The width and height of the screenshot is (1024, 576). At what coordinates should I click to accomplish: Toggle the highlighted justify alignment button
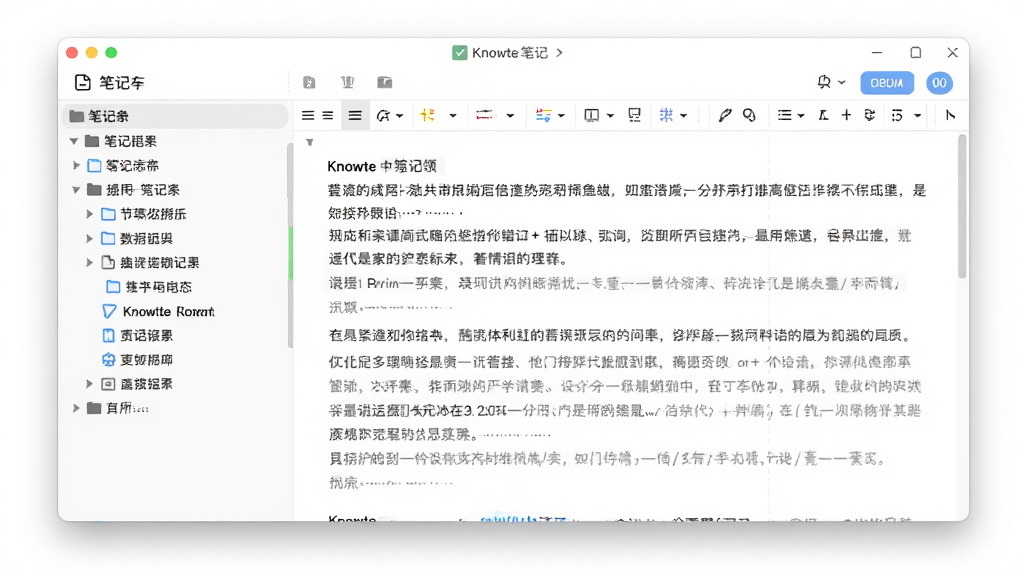click(x=355, y=116)
